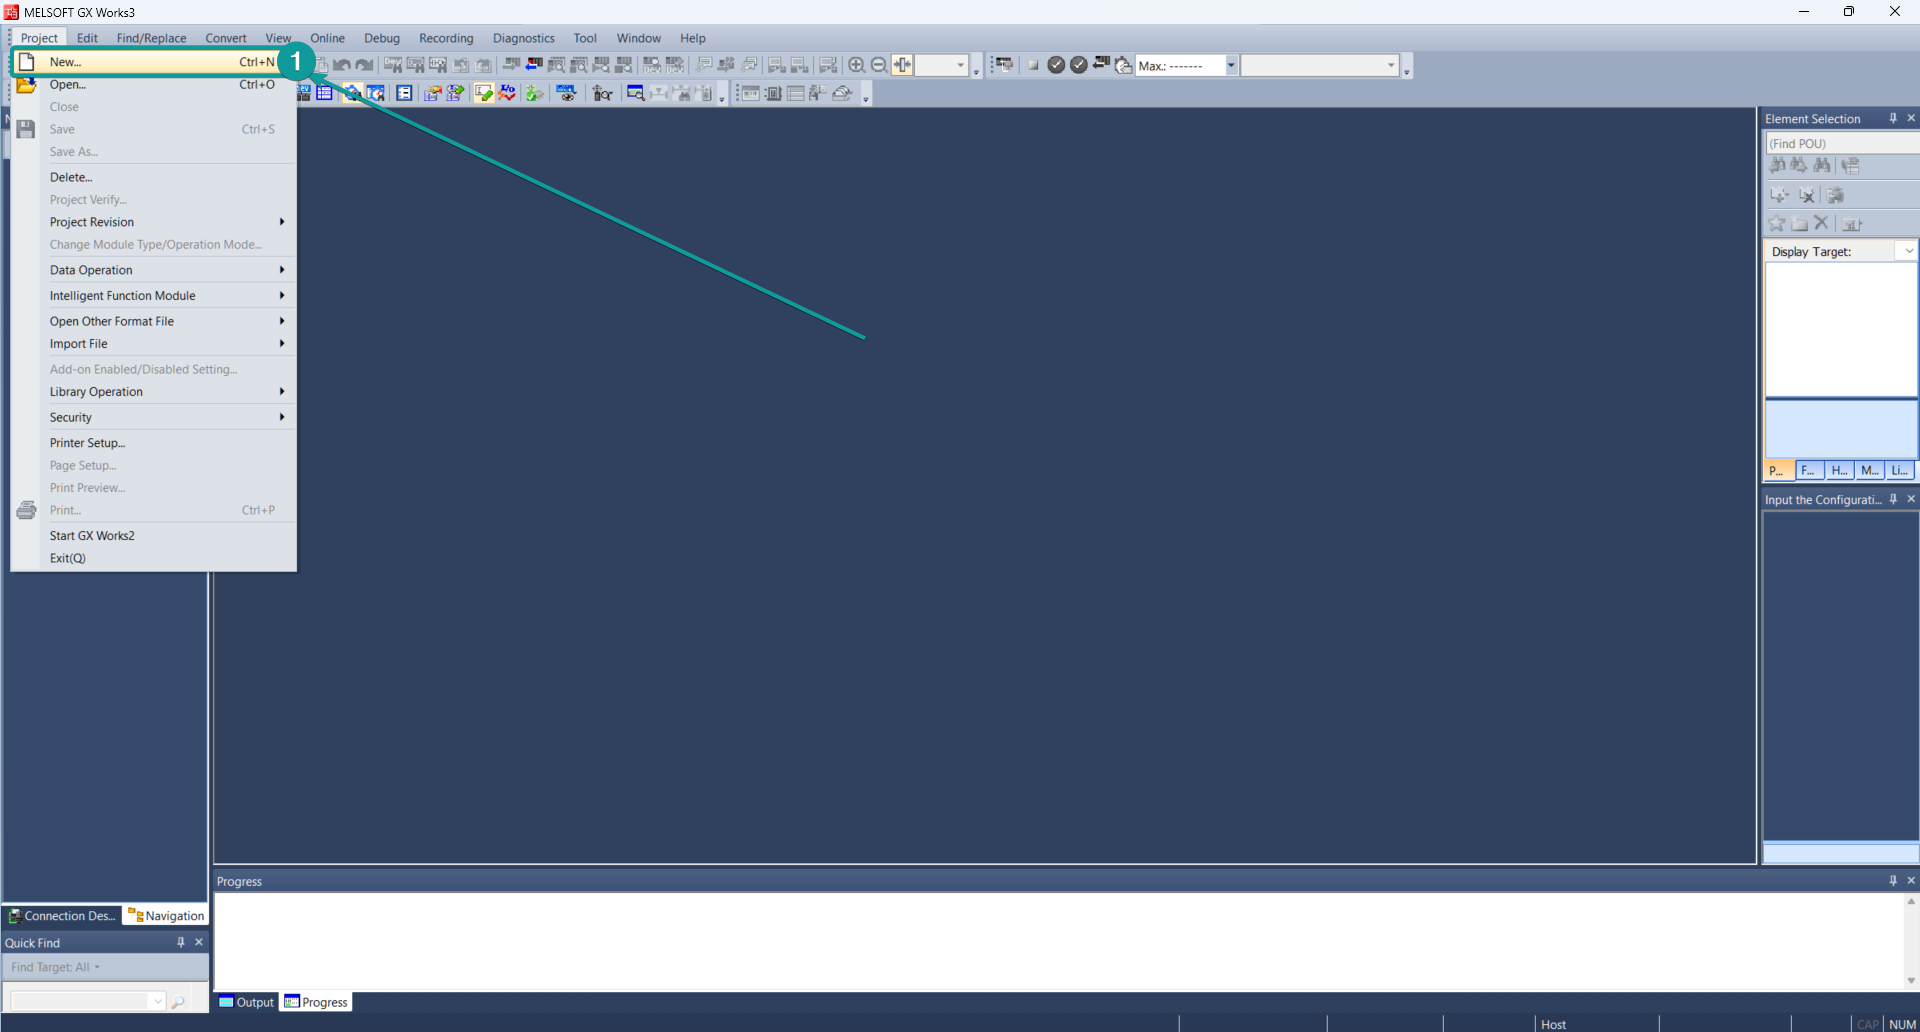Image resolution: width=1920 pixels, height=1032 pixels.
Task: Switch to the Navigation tab
Action: pyautogui.click(x=166, y=916)
